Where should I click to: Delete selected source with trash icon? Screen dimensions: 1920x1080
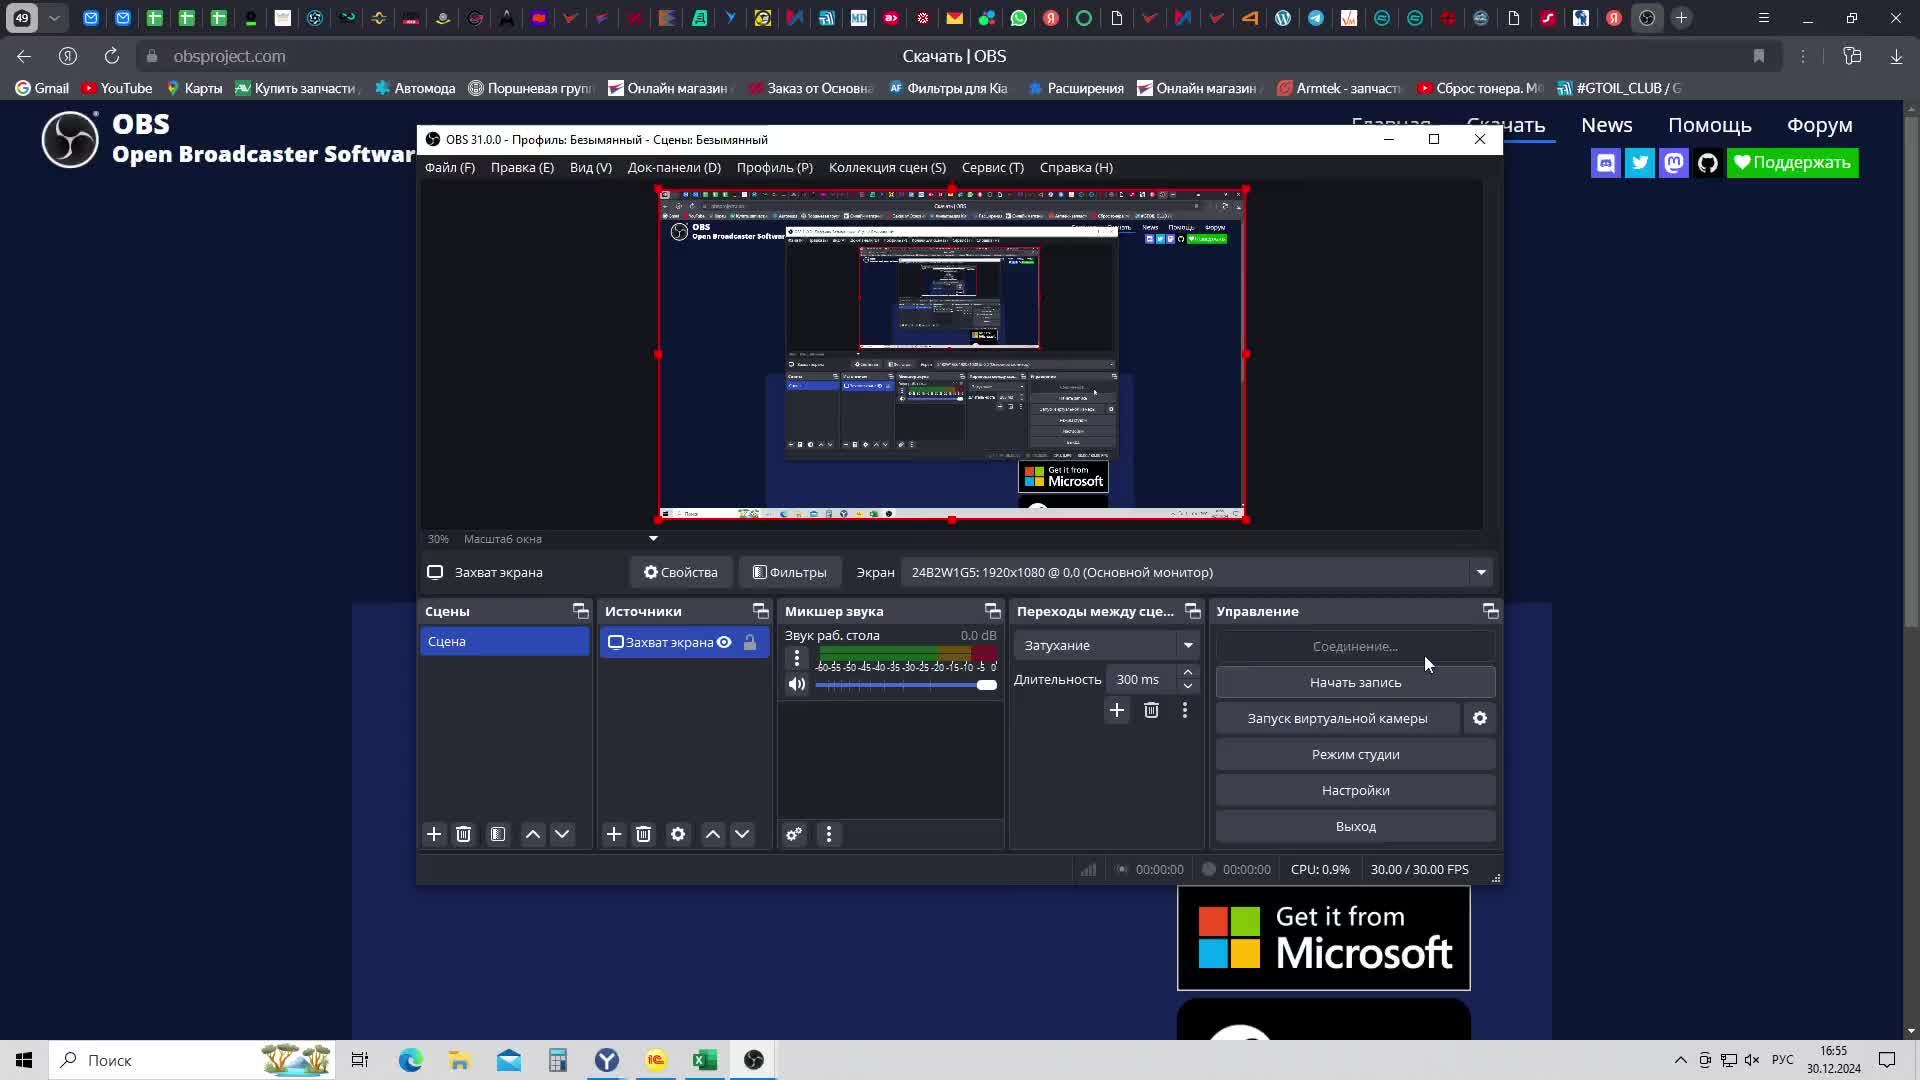tap(643, 834)
